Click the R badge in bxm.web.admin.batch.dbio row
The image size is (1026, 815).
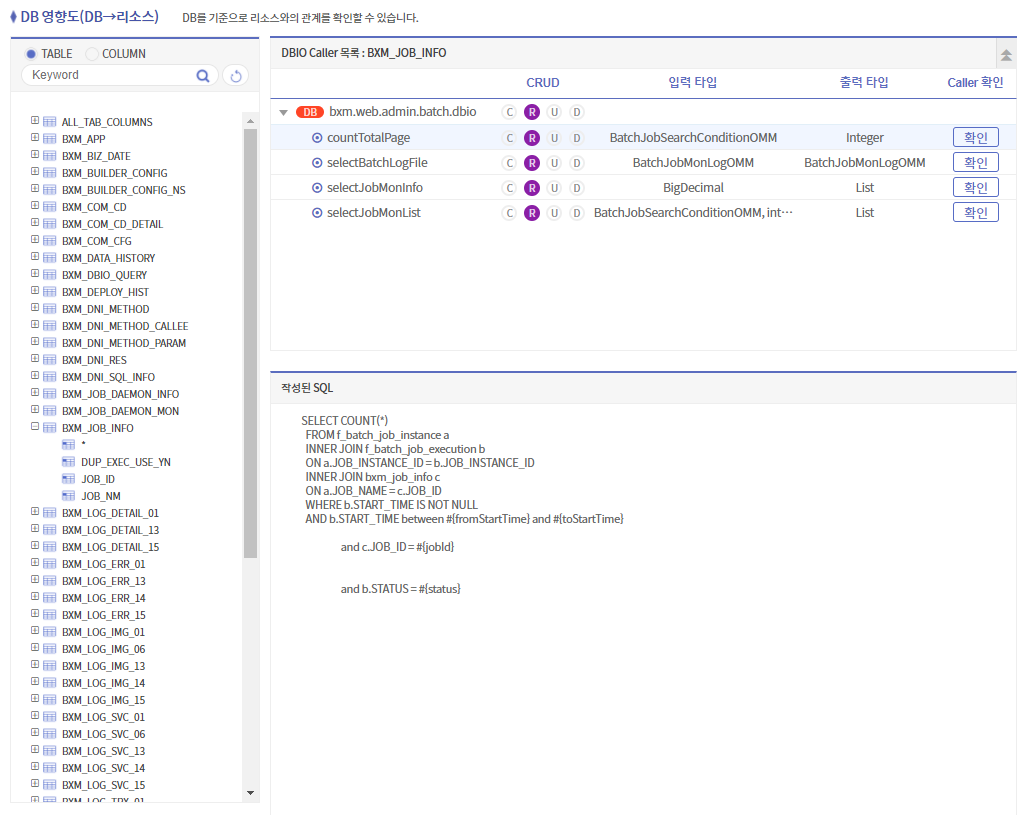pos(532,112)
